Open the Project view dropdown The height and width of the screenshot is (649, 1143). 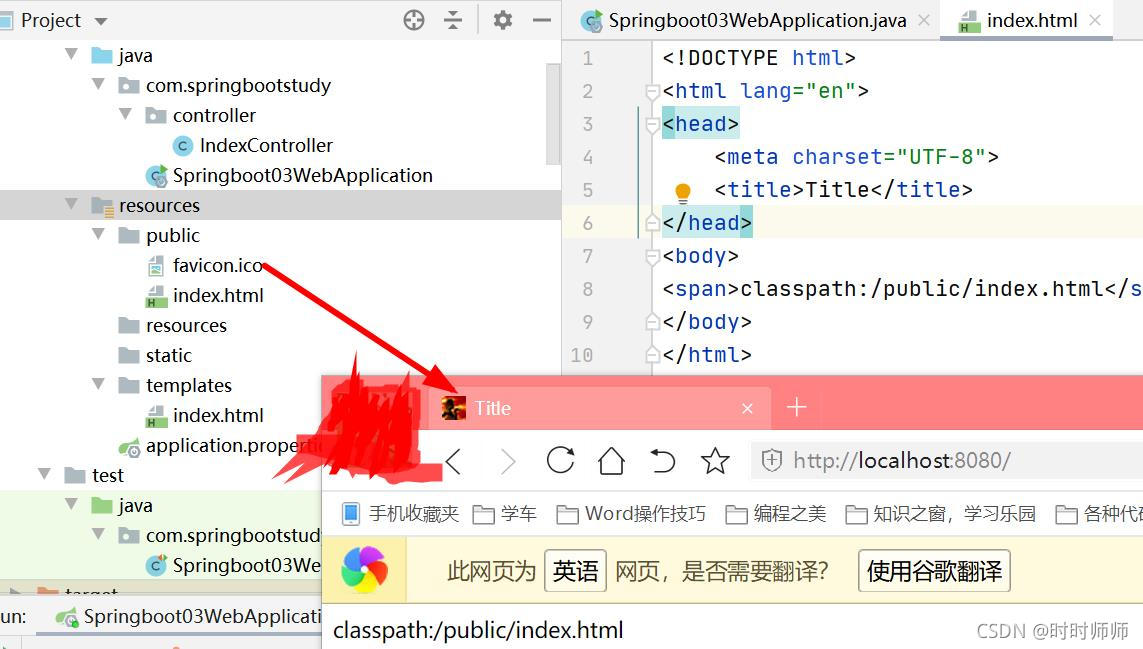(101, 21)
